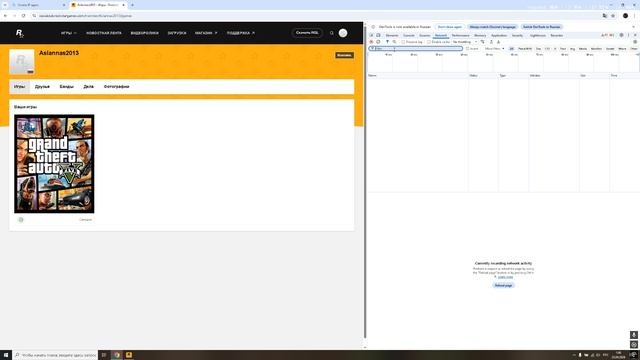Expand the ИГРЫ navigation dropdown
640x360 pixels.
(69, 33)
